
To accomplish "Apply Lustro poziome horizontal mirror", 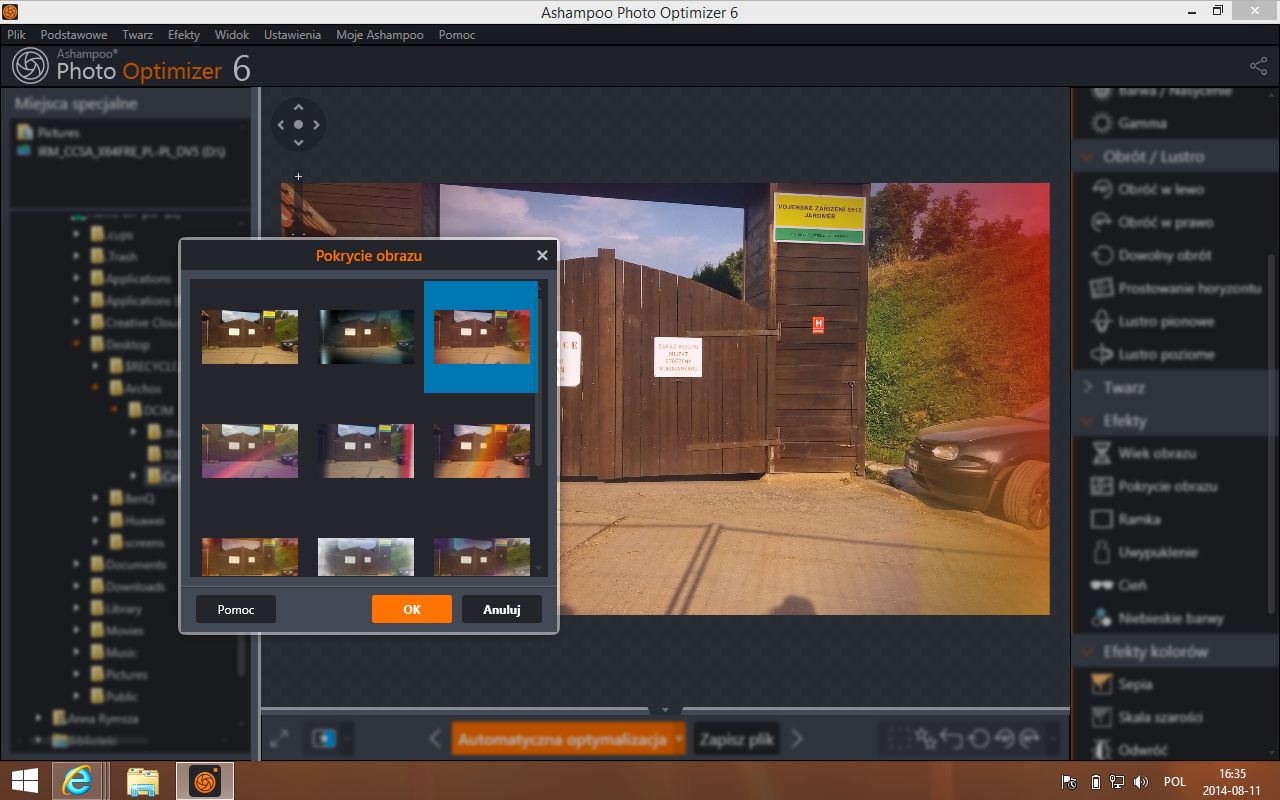I will pos(1153,354).
